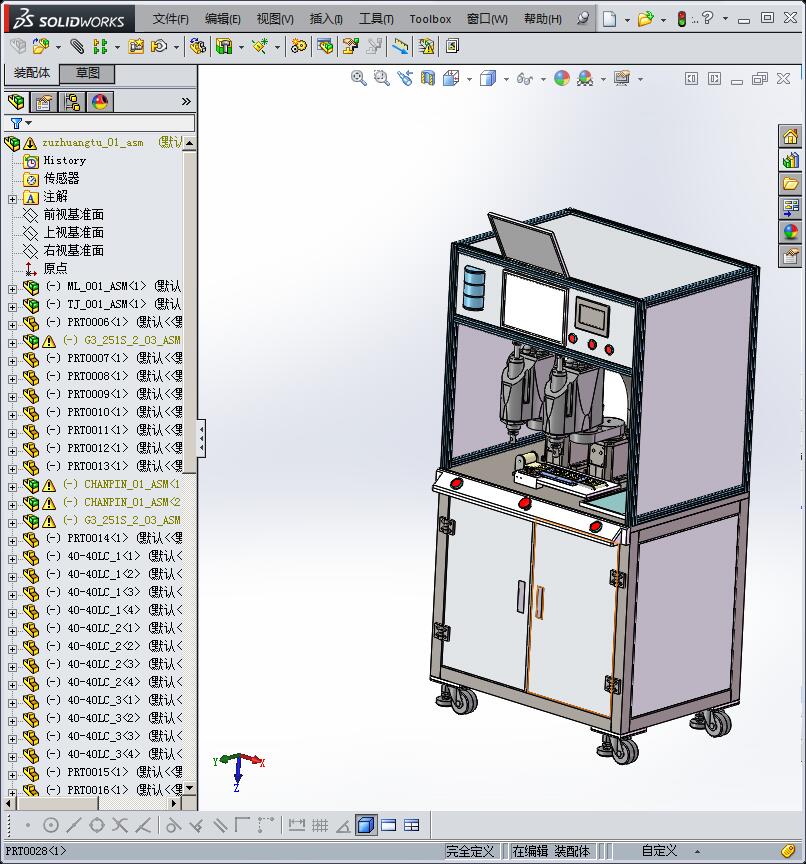
Task: Click the Rebuild traffic light icon
Action: point(681,19)
